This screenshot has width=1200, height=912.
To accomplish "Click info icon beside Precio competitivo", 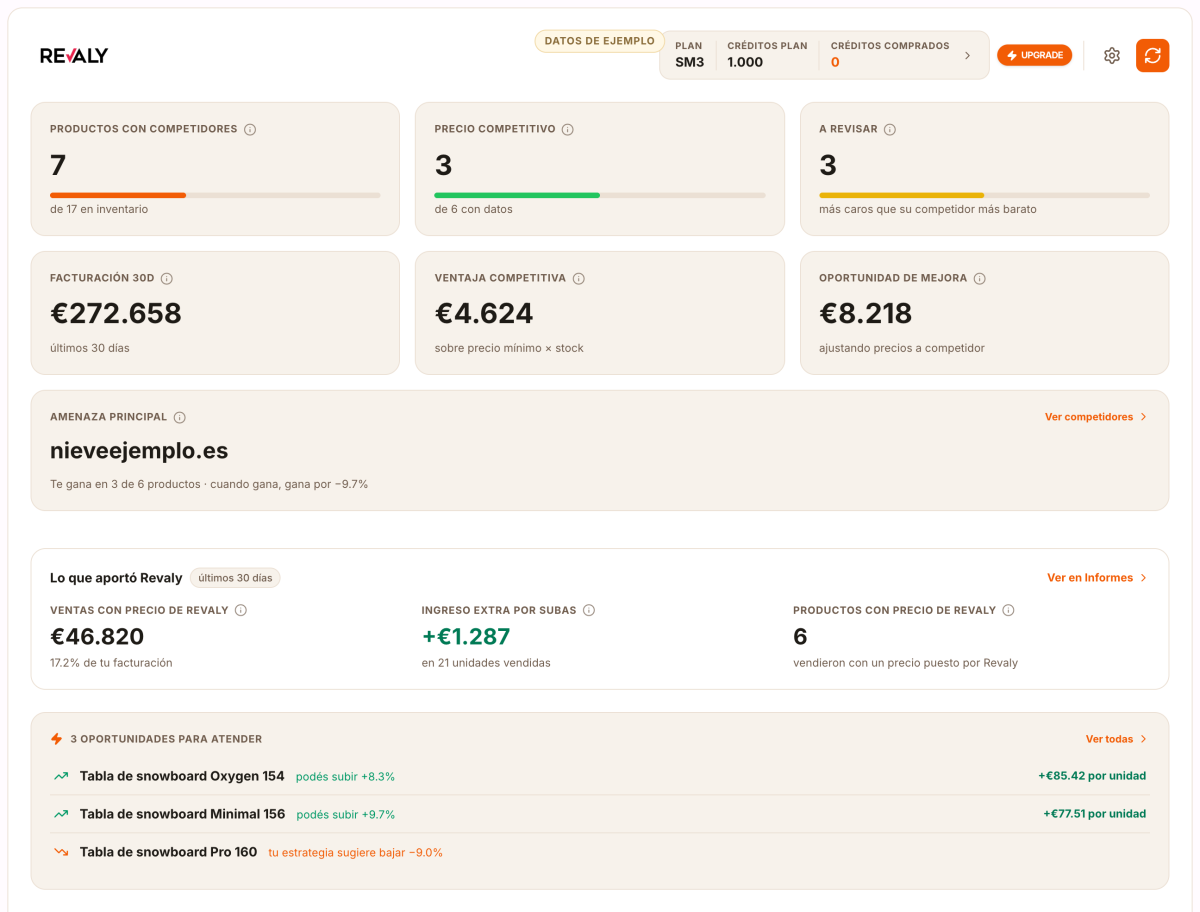I will coord(567,129).
